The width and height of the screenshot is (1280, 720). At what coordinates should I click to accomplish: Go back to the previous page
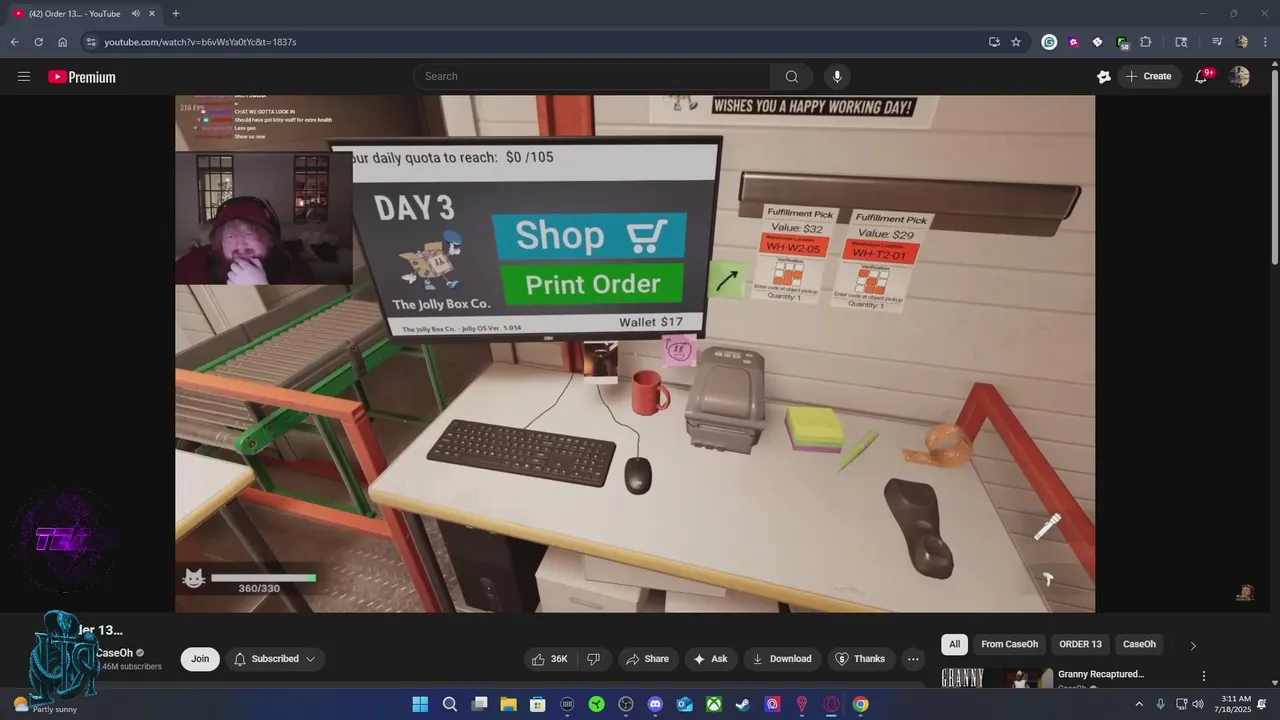tap(14, 42)
